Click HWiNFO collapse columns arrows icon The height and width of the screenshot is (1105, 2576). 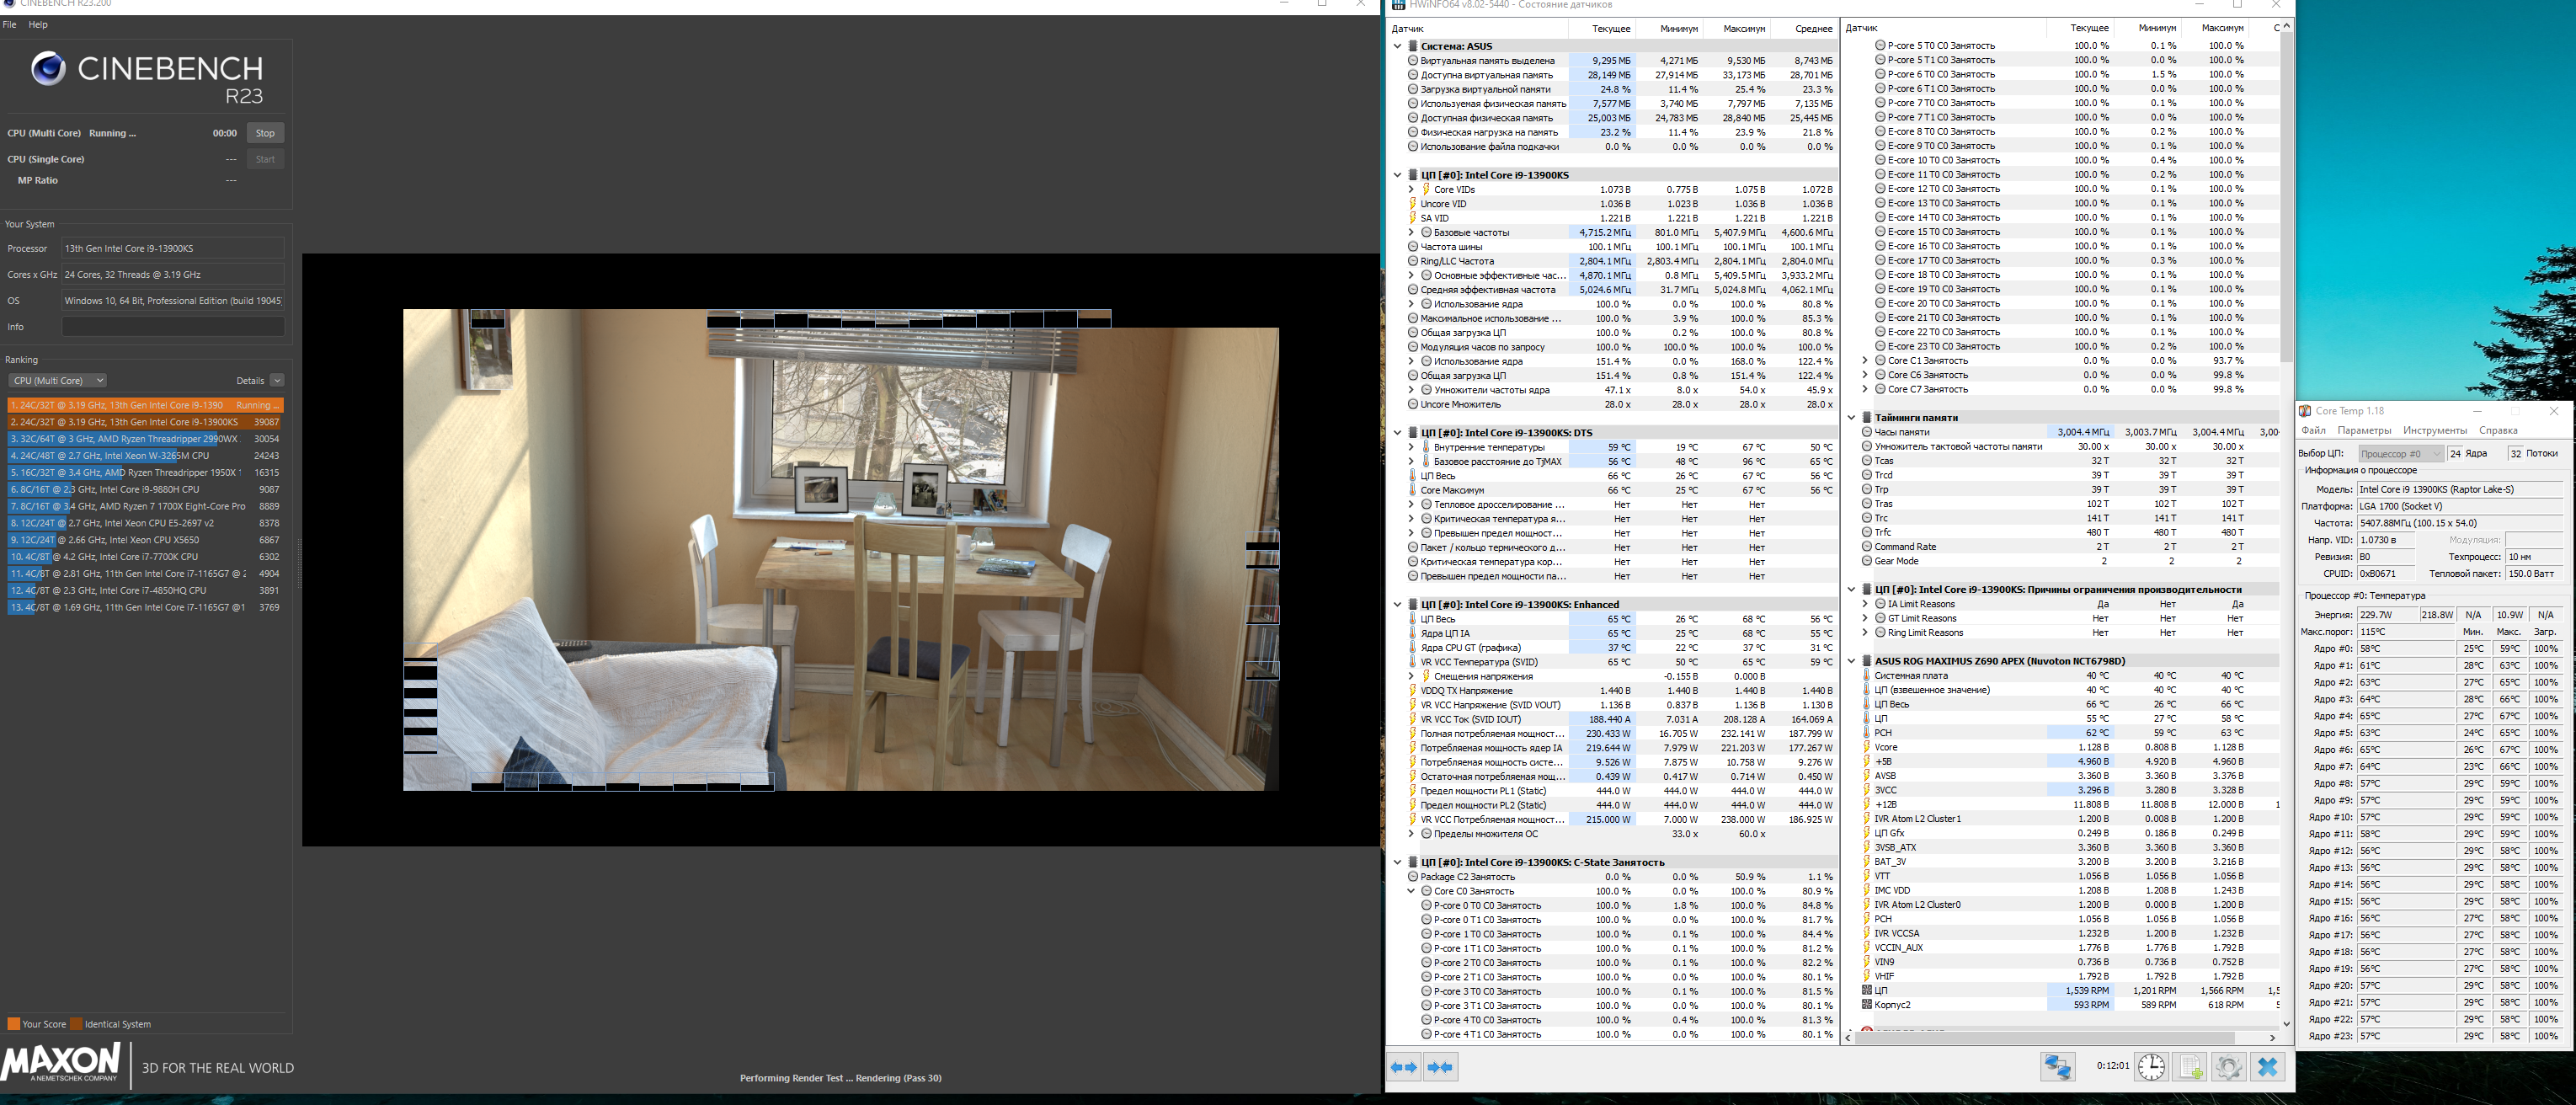click(x=1440, y=1067)
